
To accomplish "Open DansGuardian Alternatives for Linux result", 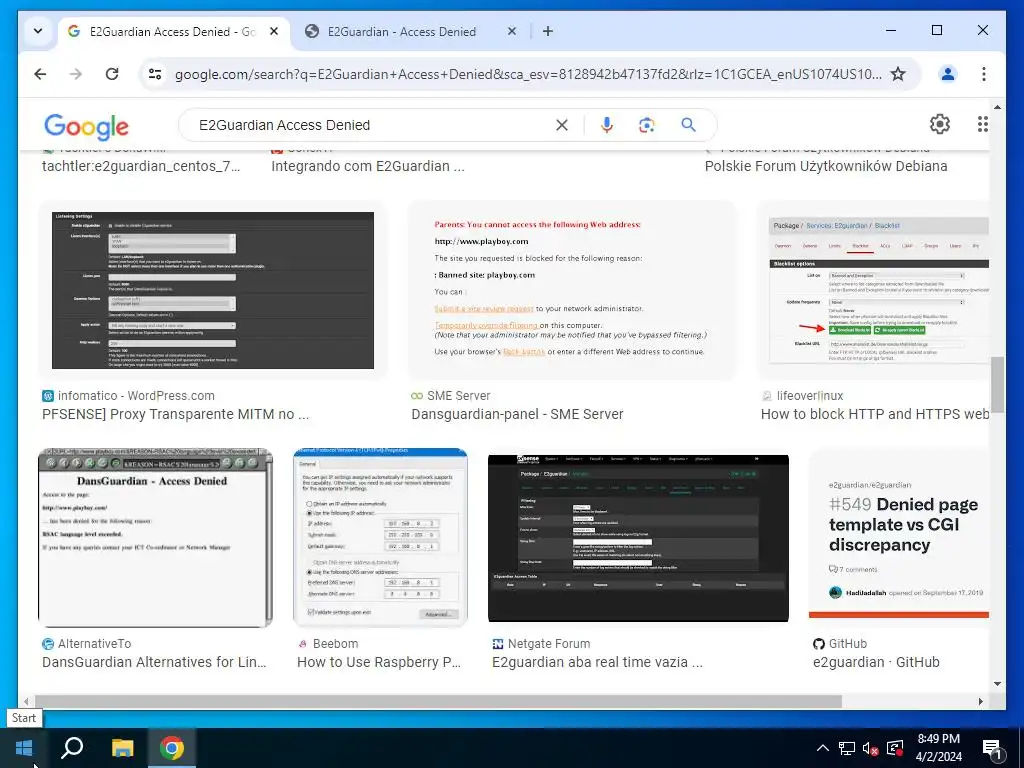I will click(154, 662).
